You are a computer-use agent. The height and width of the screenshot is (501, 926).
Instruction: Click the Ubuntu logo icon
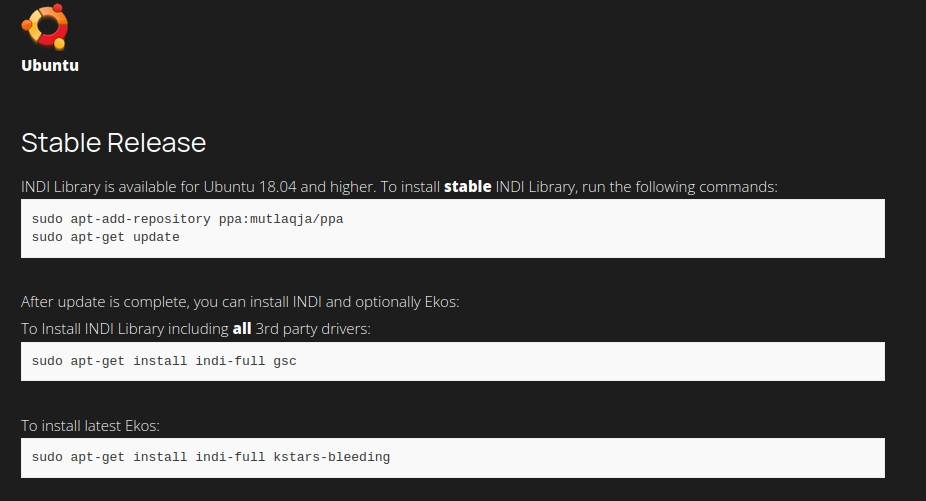click(x=45, y=26)
